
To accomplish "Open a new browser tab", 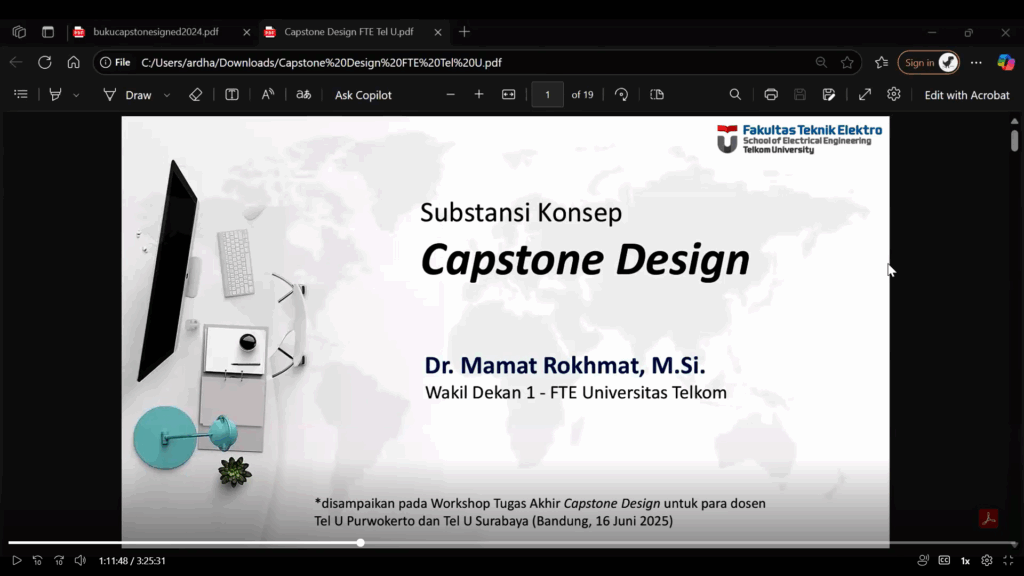I will point(464,32).
